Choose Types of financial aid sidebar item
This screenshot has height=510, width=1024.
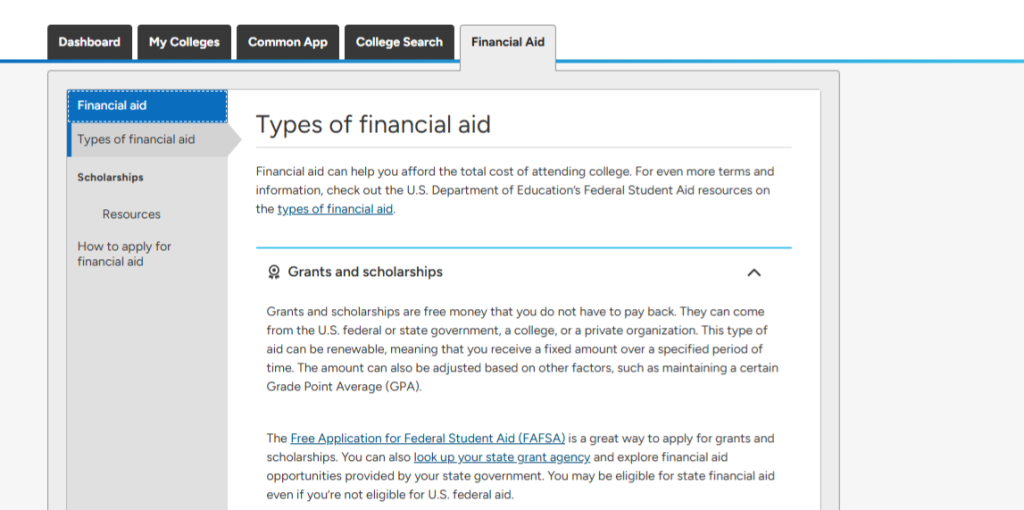pyautogui.click(x=136, y=140)
